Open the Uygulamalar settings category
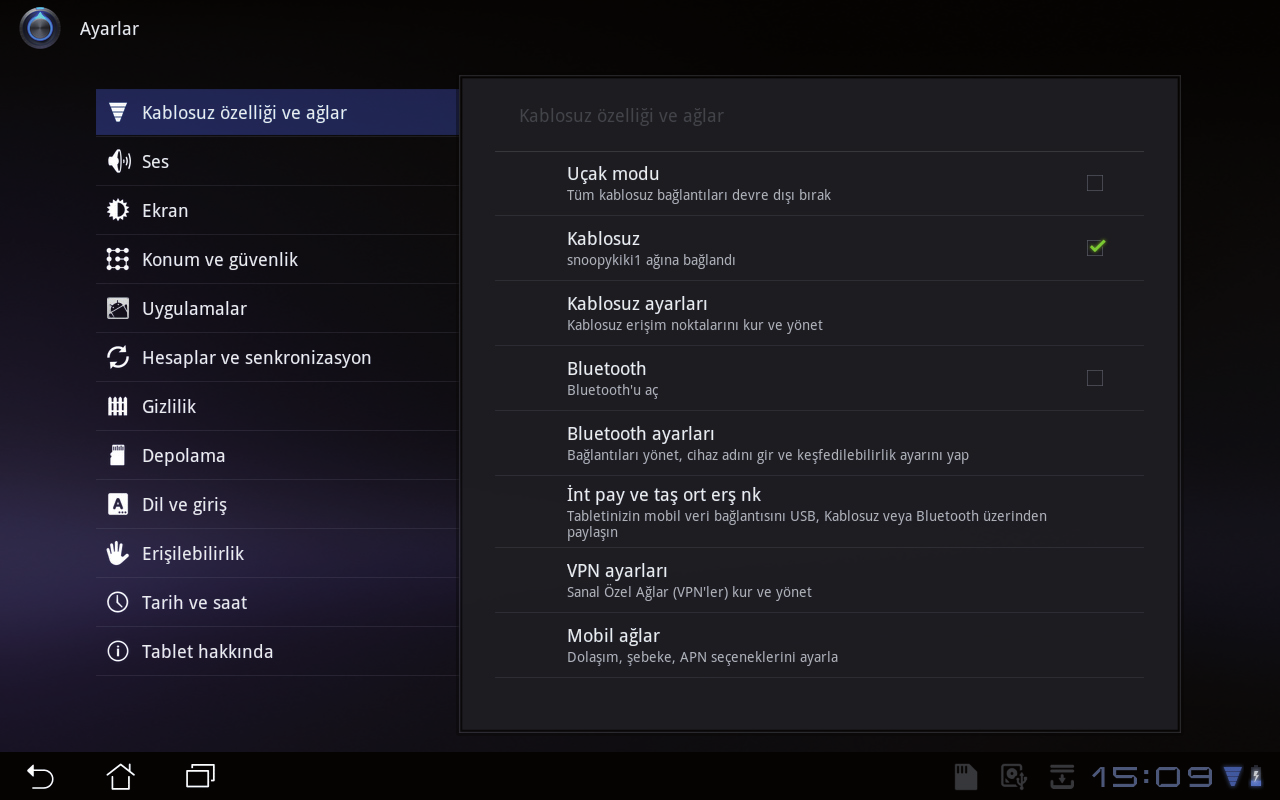 [276, 308]
